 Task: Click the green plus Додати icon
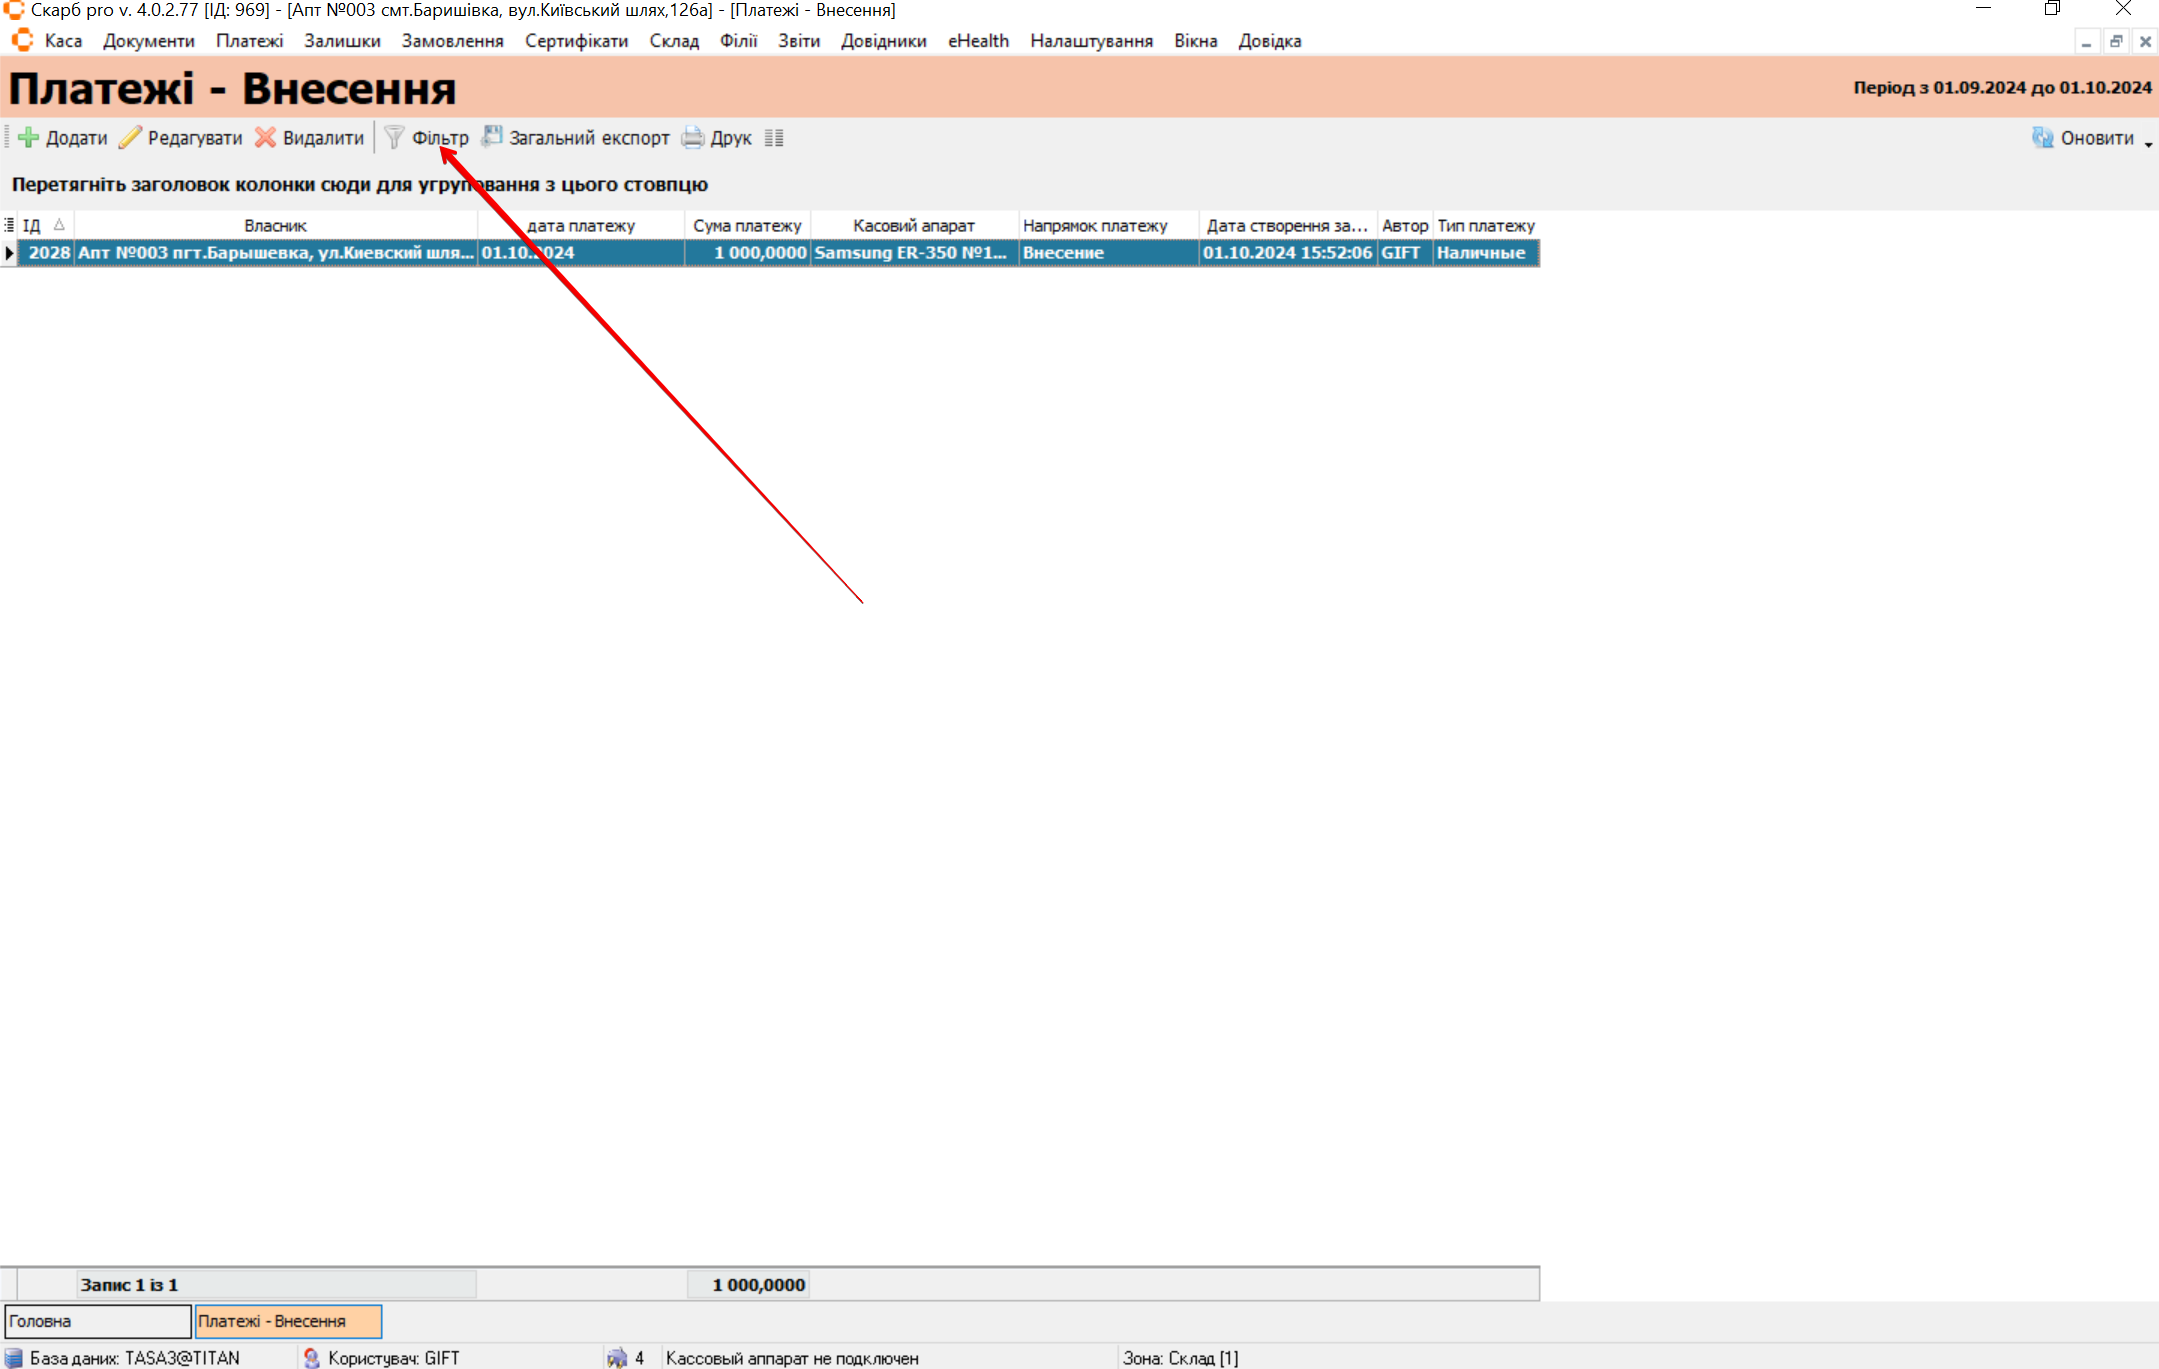pos(28,138)
